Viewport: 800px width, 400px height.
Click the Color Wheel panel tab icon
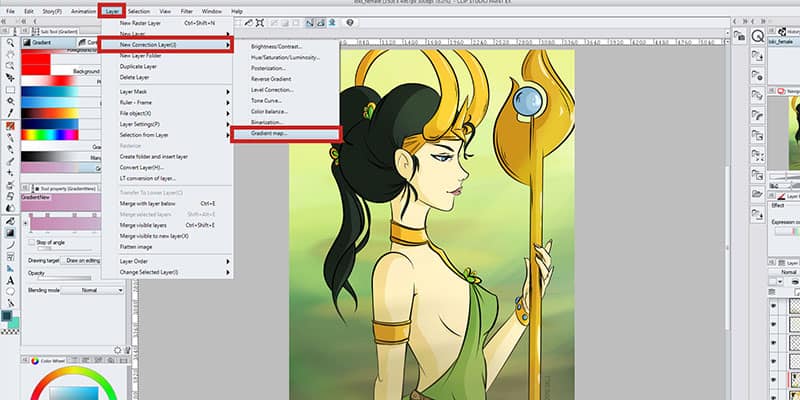click(x=35, y=361)
